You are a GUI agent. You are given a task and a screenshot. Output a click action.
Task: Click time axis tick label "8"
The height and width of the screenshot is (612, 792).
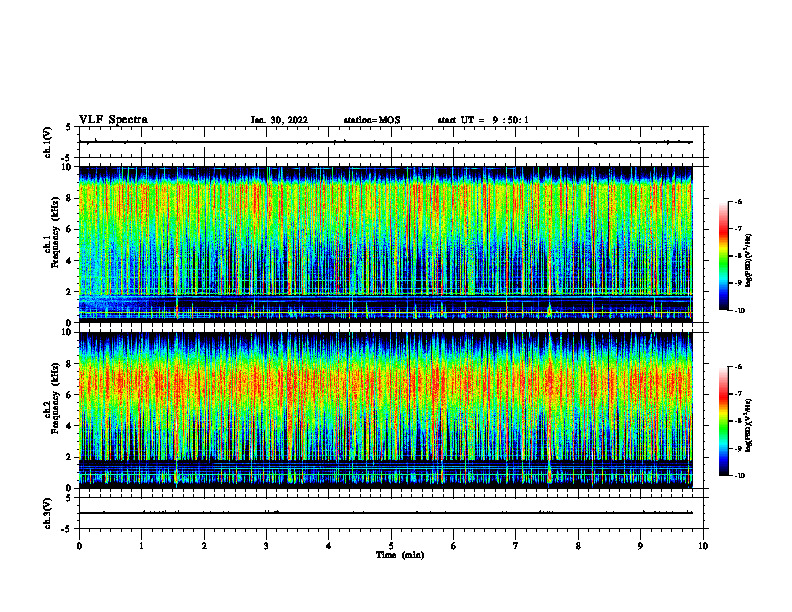point(578,546)
